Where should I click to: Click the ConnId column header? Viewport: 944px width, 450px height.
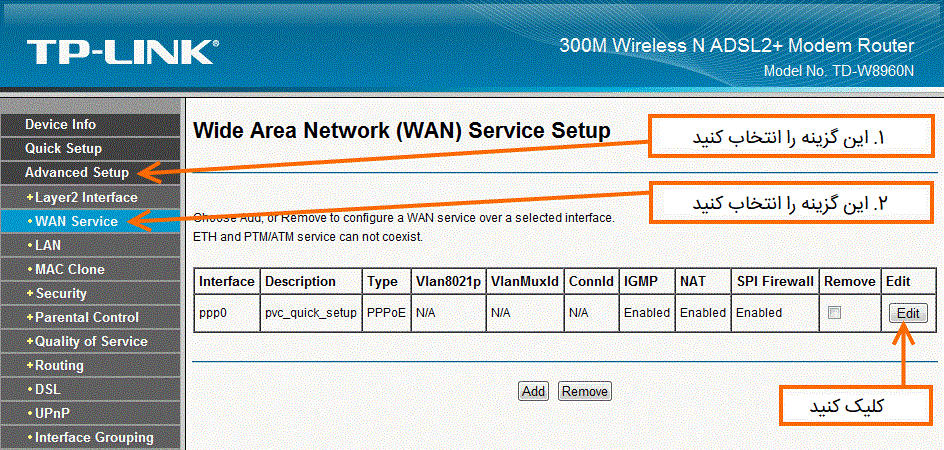pos(591,281)
